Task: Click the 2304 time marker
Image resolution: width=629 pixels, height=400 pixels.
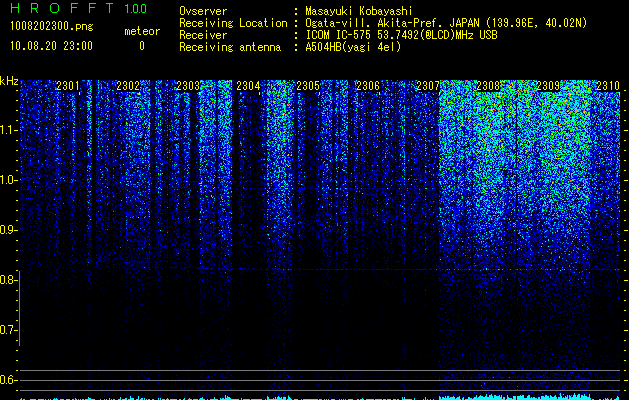Action: (x=248, y=85)
